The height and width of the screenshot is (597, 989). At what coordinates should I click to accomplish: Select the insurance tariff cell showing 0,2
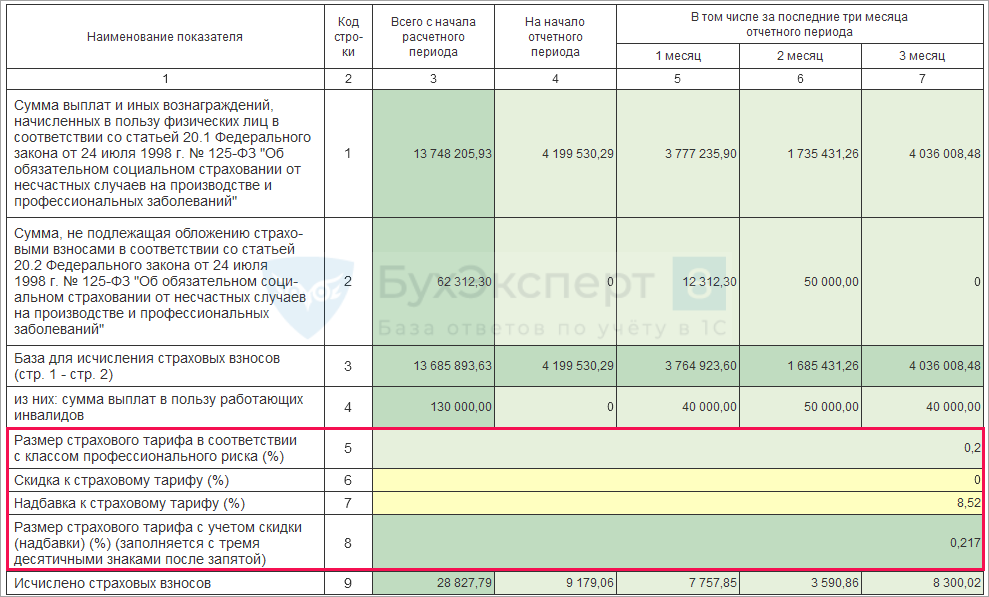point(677,449)
